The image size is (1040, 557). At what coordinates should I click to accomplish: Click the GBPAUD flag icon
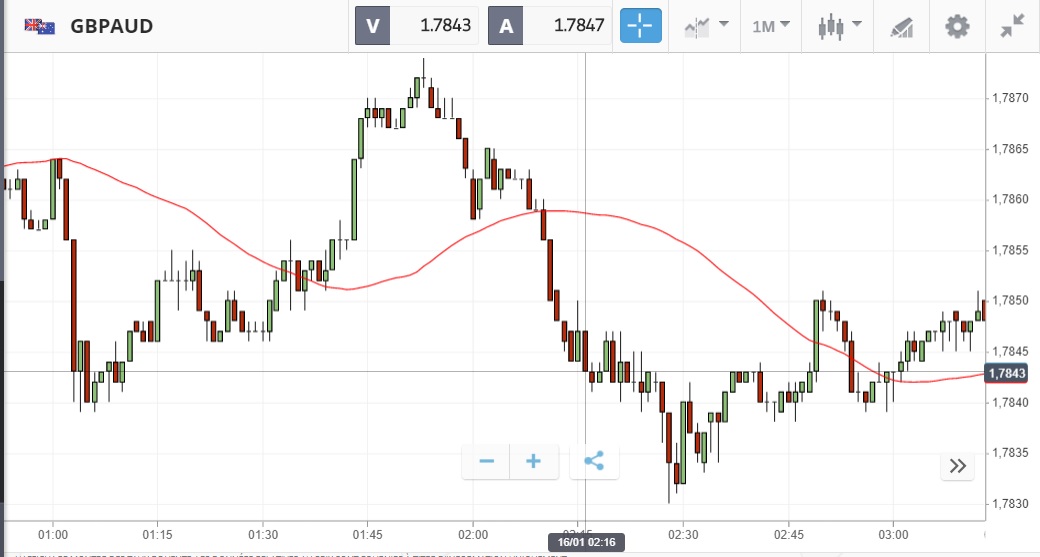click(x=40, y=26)
